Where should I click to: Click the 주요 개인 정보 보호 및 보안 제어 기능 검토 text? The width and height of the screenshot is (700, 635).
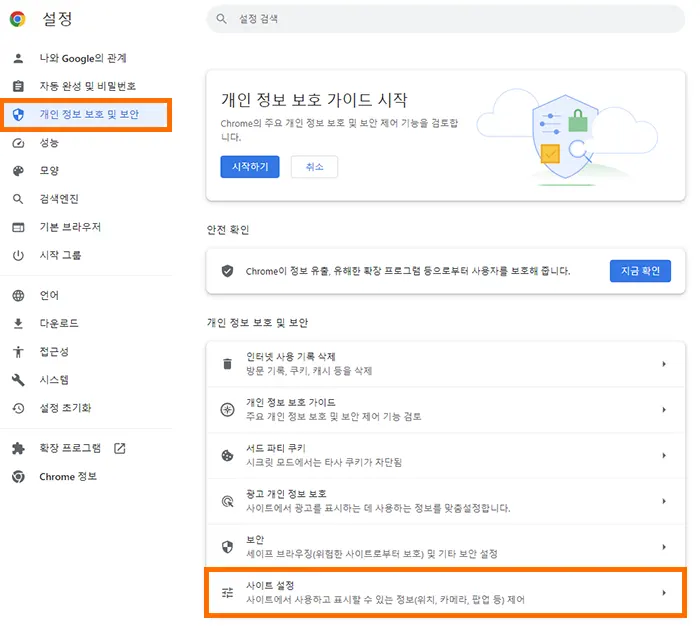[x=333, y=417]
